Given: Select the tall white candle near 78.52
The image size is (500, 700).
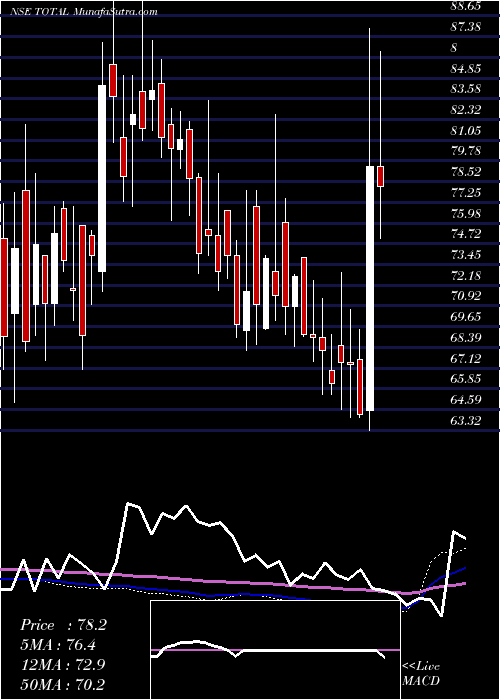Looking at the screenshot, I should tap(370, 288).
